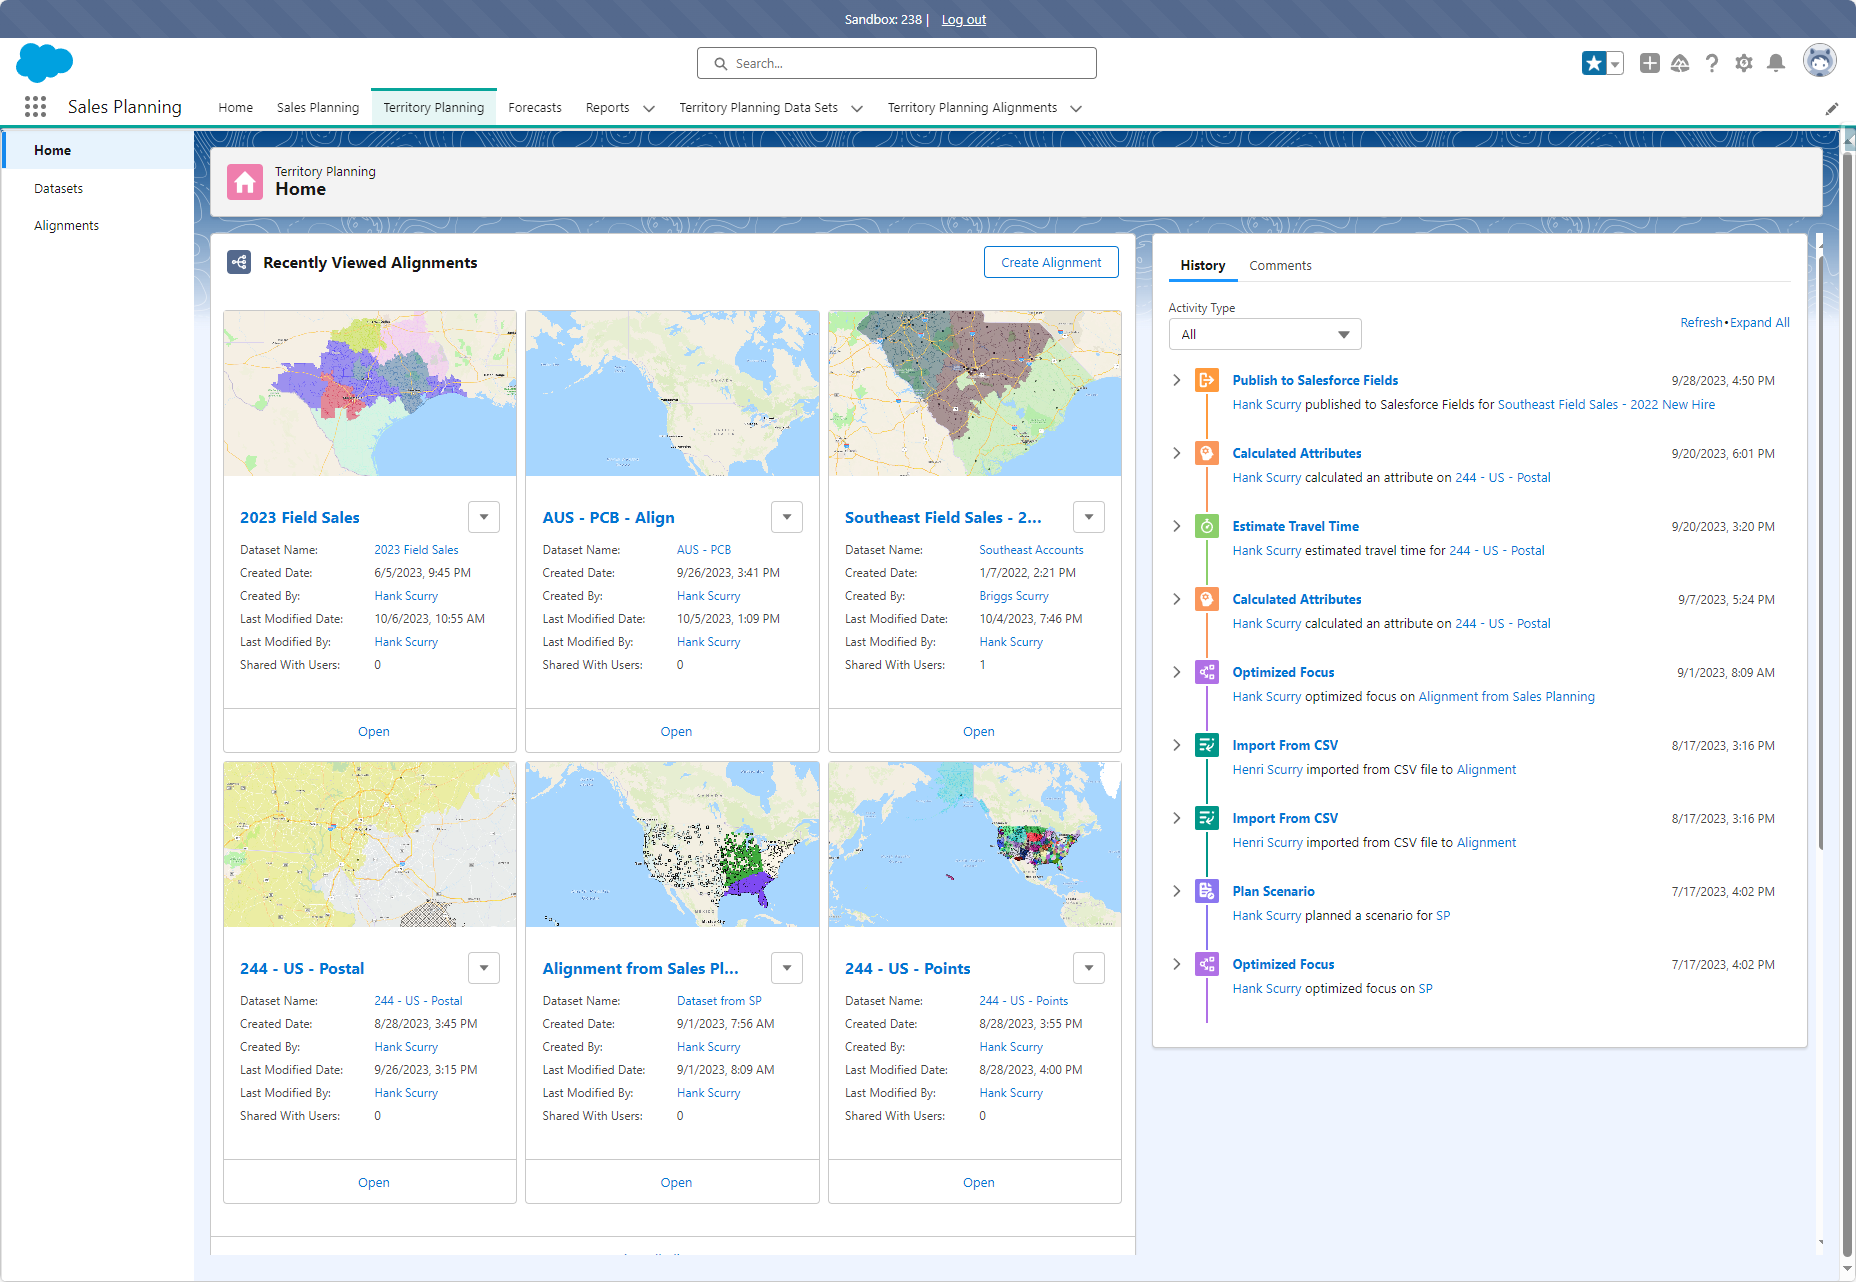Expand the Reports tab dropdown chevron
The height and width of the screenshot is (1282, 1856).
click(649, 108)
